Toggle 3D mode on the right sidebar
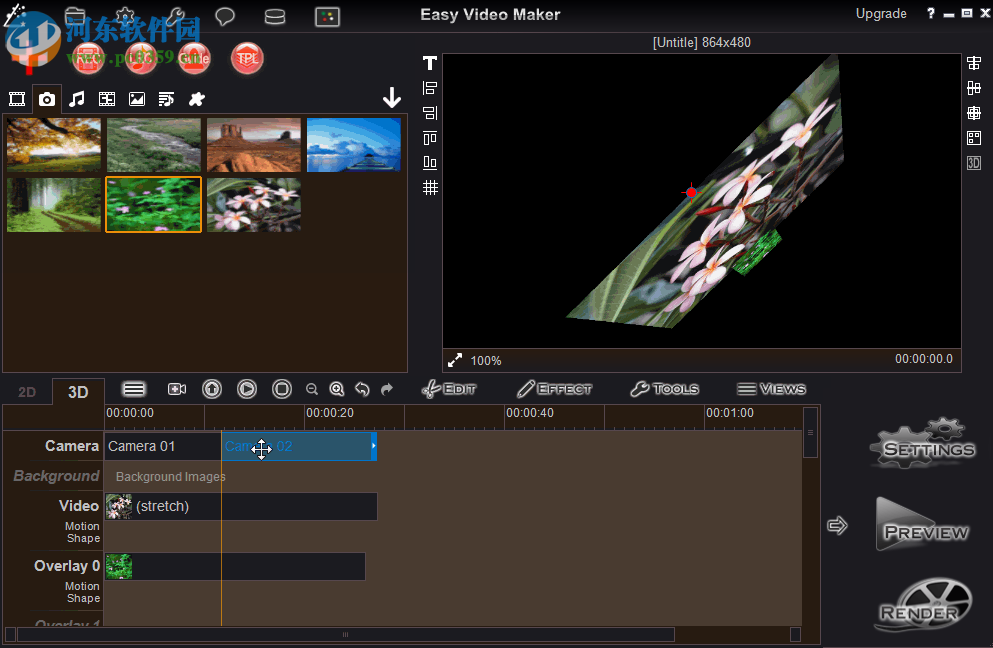993x648 pixels. (x=973, y=162)
